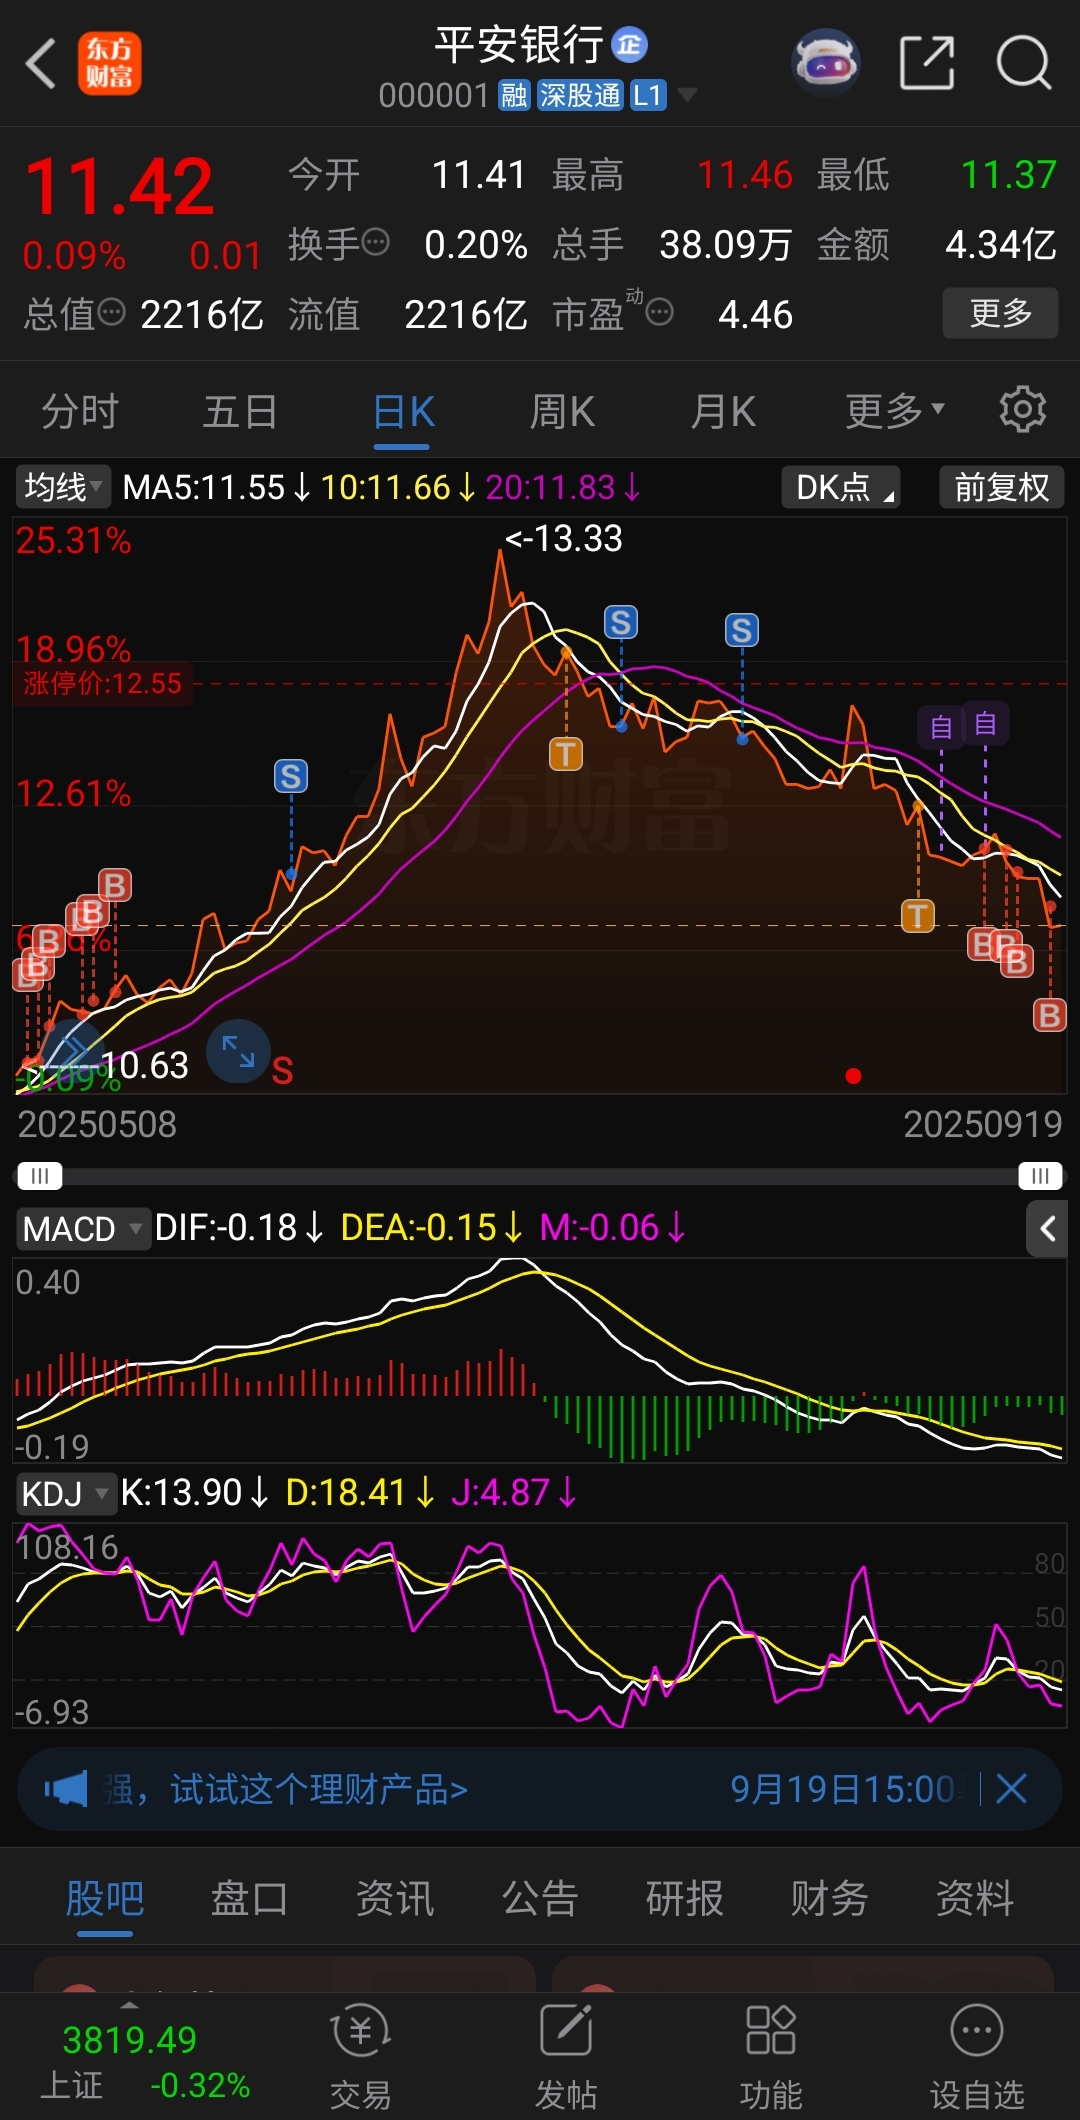Open the 公告 tab
This screenshot has height=2120, width=1080.
coord(540,1898)
